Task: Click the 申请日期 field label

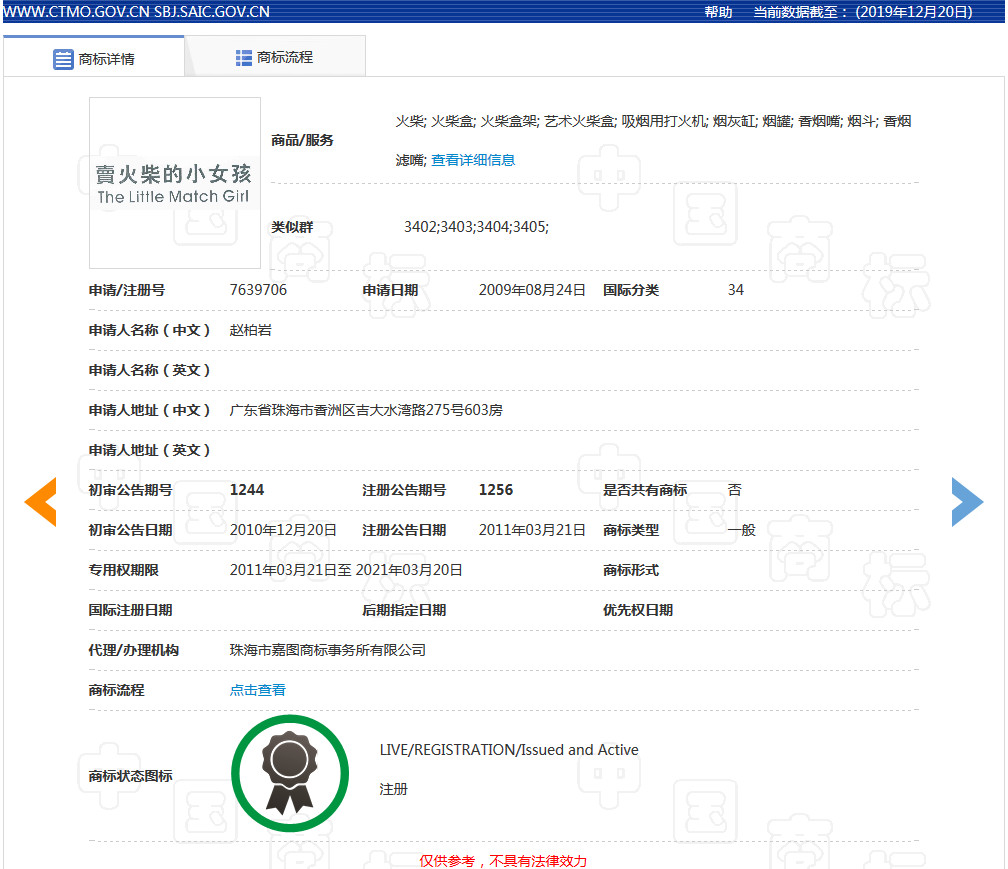Action: (390, 290)
